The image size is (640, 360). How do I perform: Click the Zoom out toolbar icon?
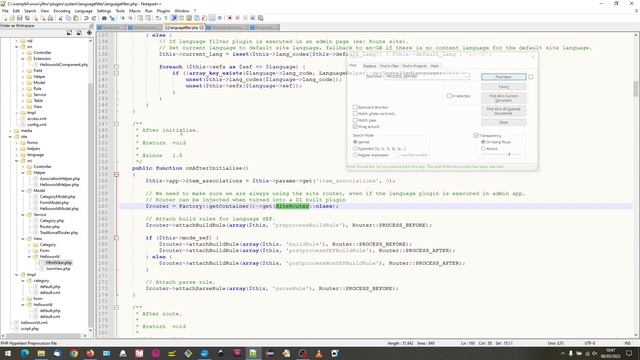[x=130, y=18]
